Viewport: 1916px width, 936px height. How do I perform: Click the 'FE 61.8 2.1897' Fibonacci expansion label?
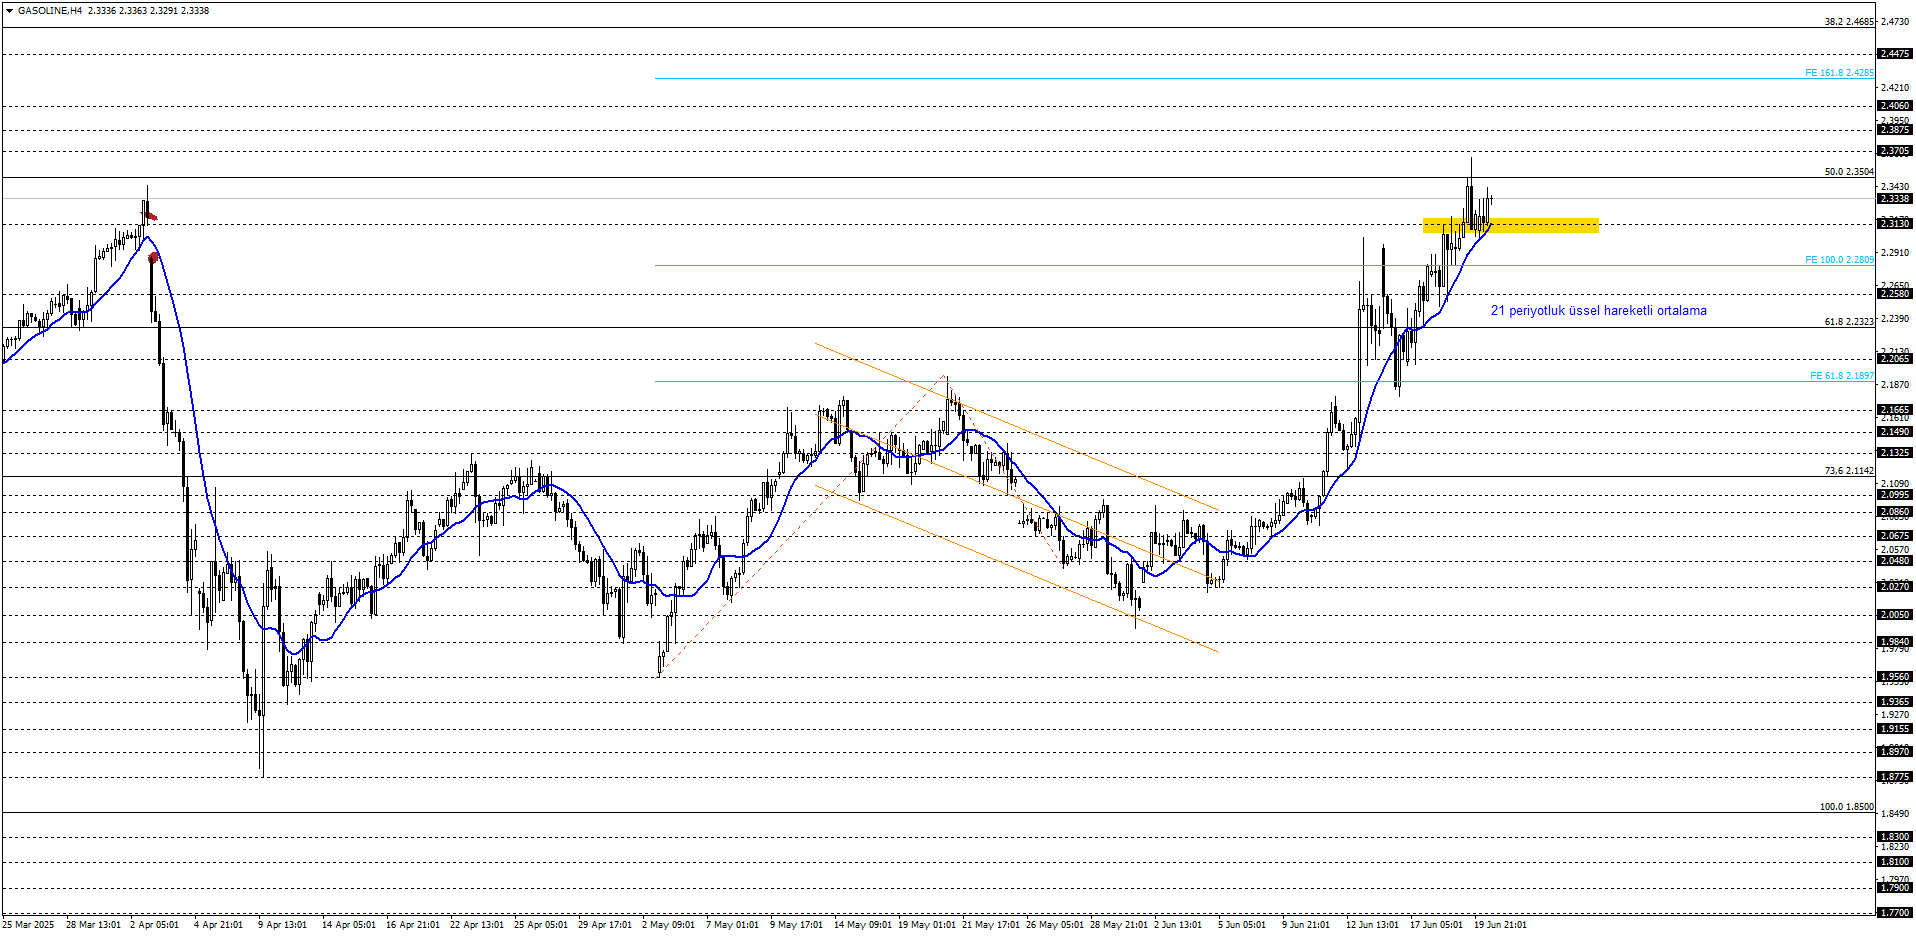(1842, 376)
